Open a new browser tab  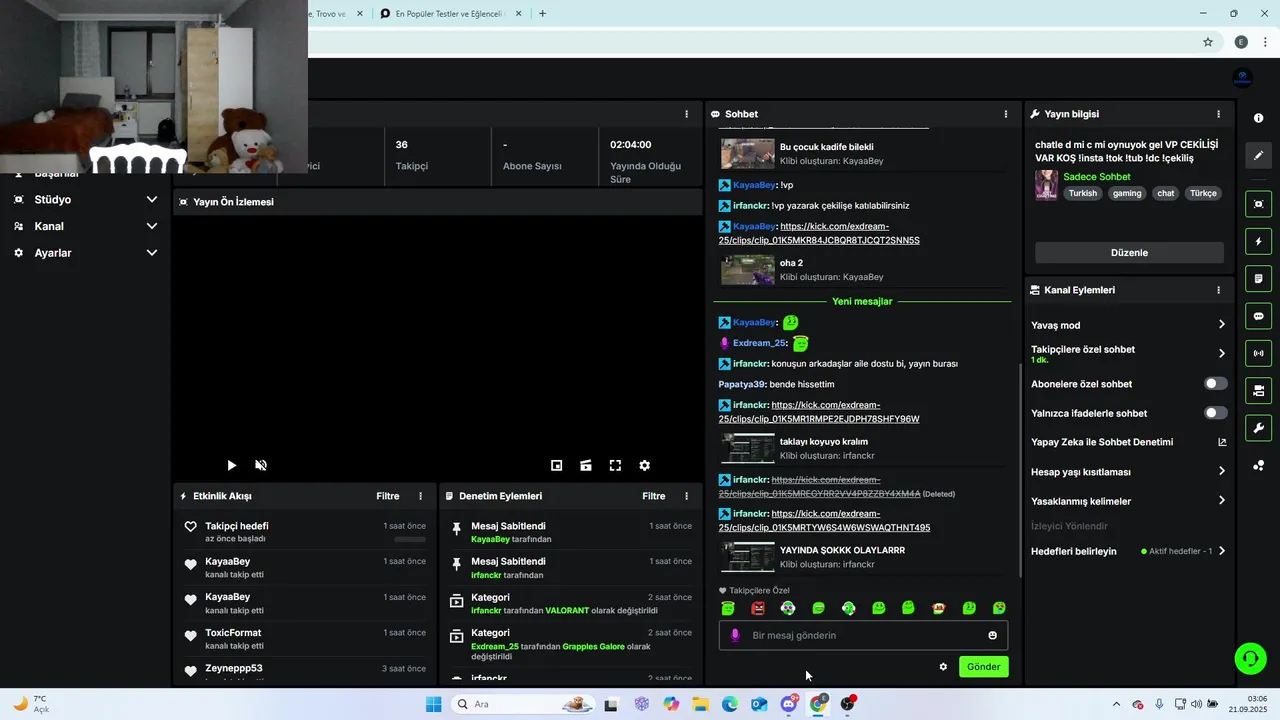(x=543, y=14)
